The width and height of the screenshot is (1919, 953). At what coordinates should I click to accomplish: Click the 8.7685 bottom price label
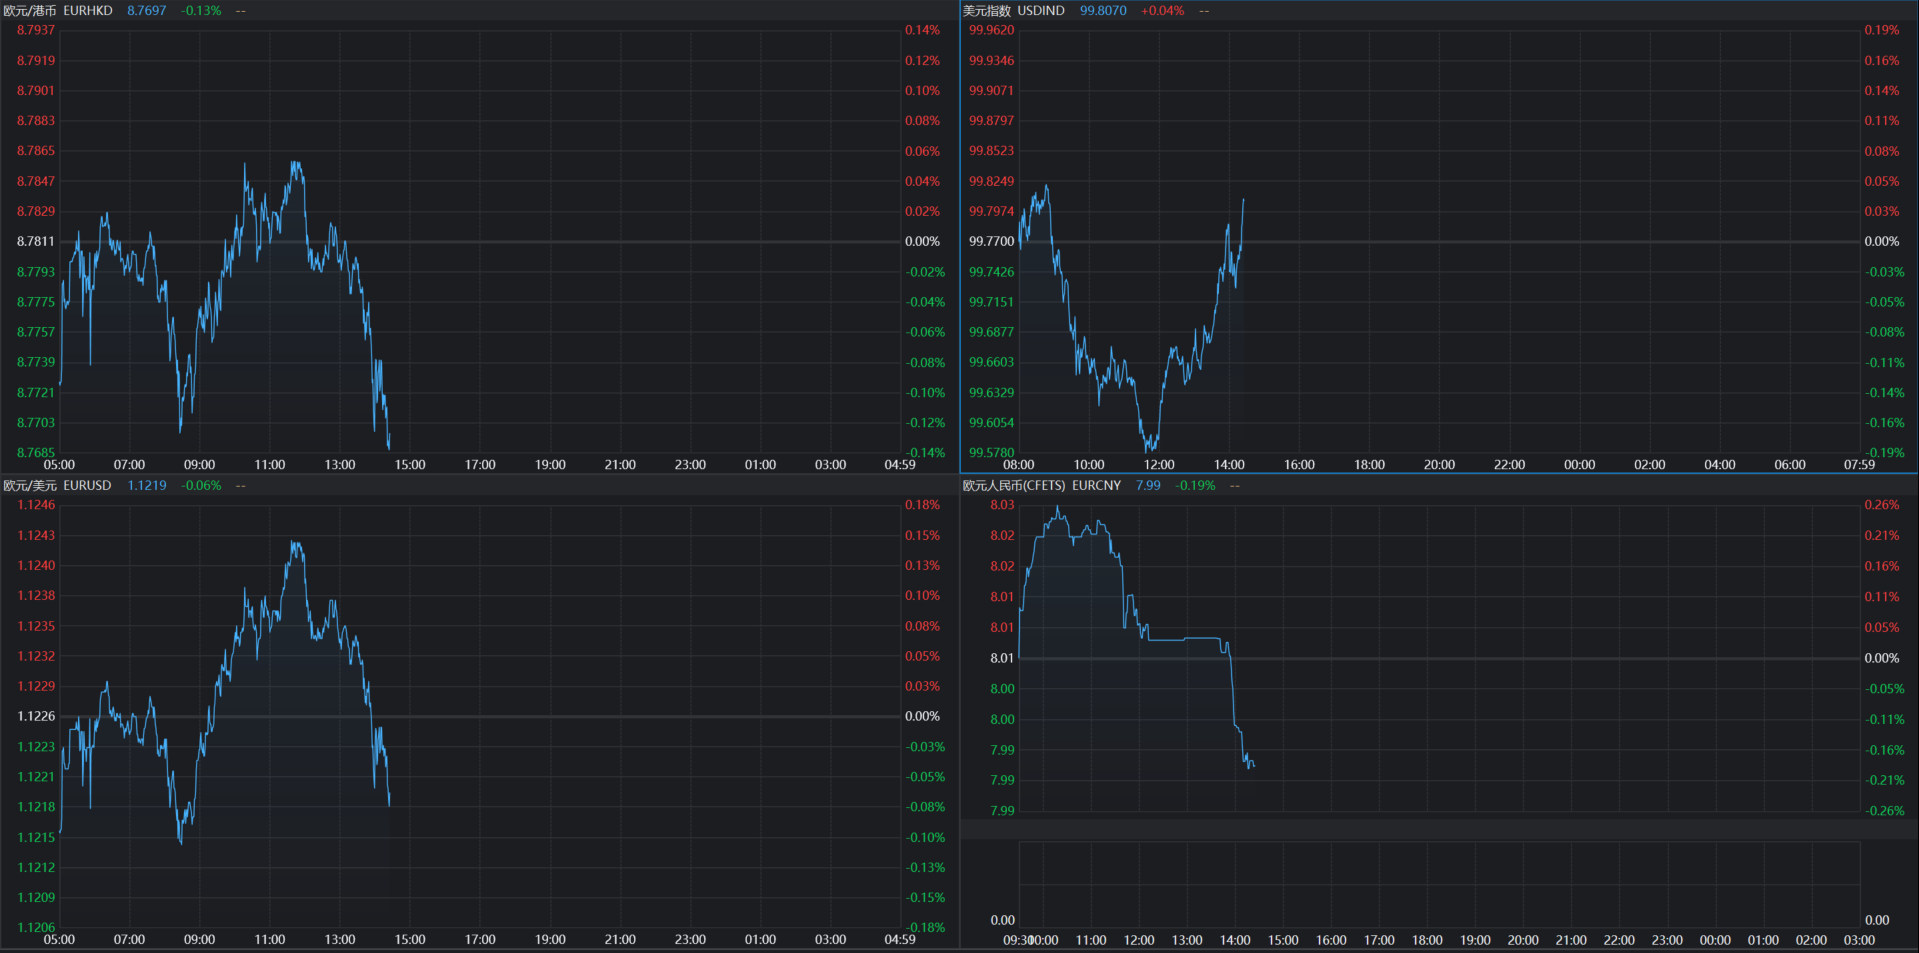36,452
